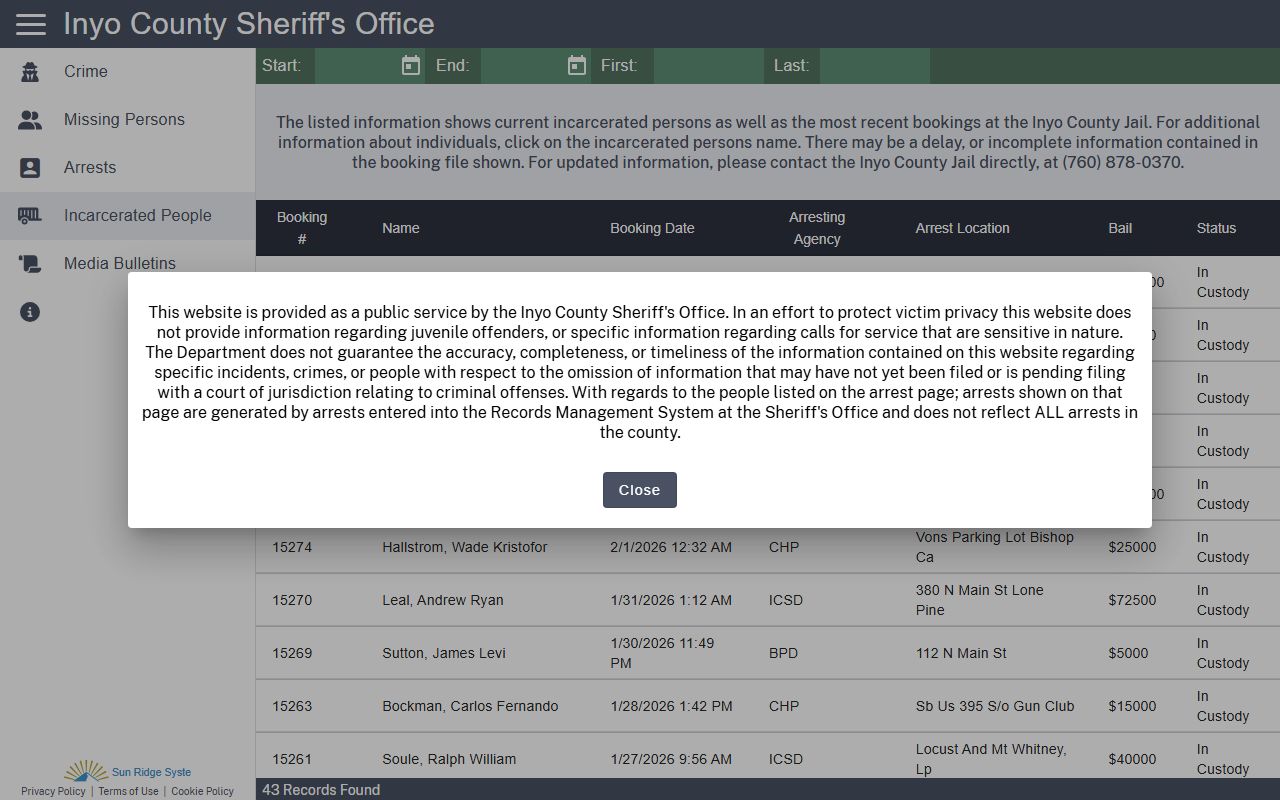Click the First name filter field
This screenshot has width=1280, height=800.
click(709, 66)
